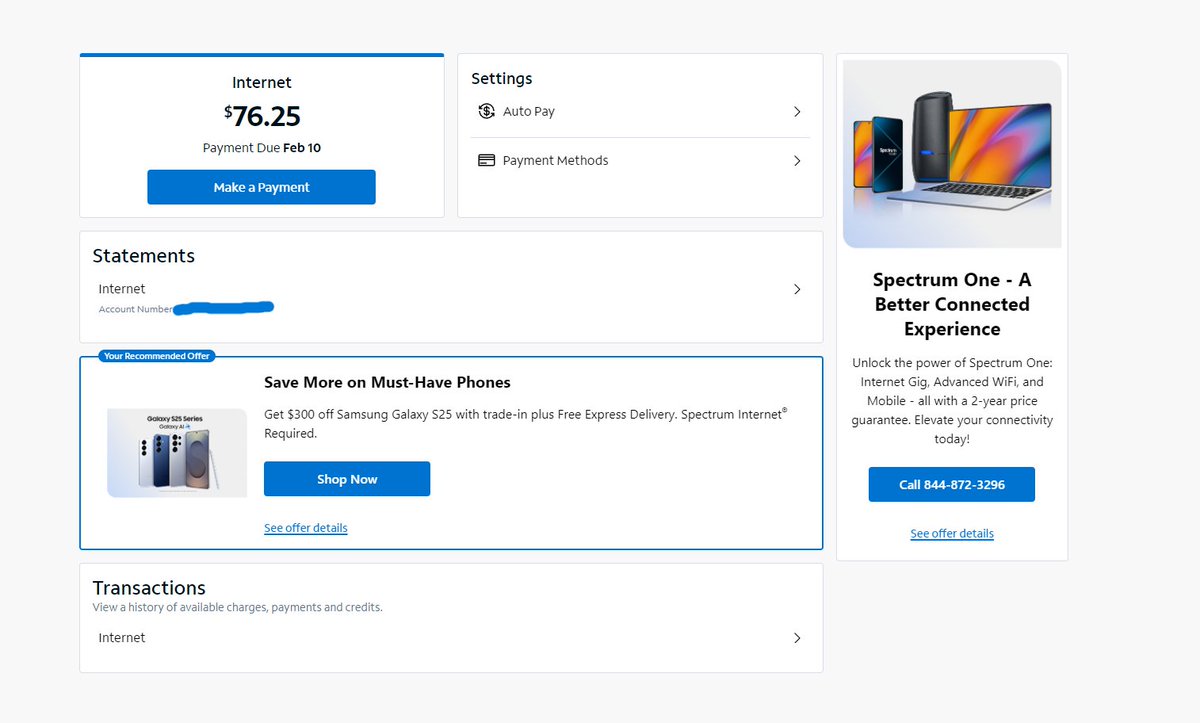Screen dimensions: 1200x723
Task: Select Auto Pay settings row label
Action: point(529,112)
